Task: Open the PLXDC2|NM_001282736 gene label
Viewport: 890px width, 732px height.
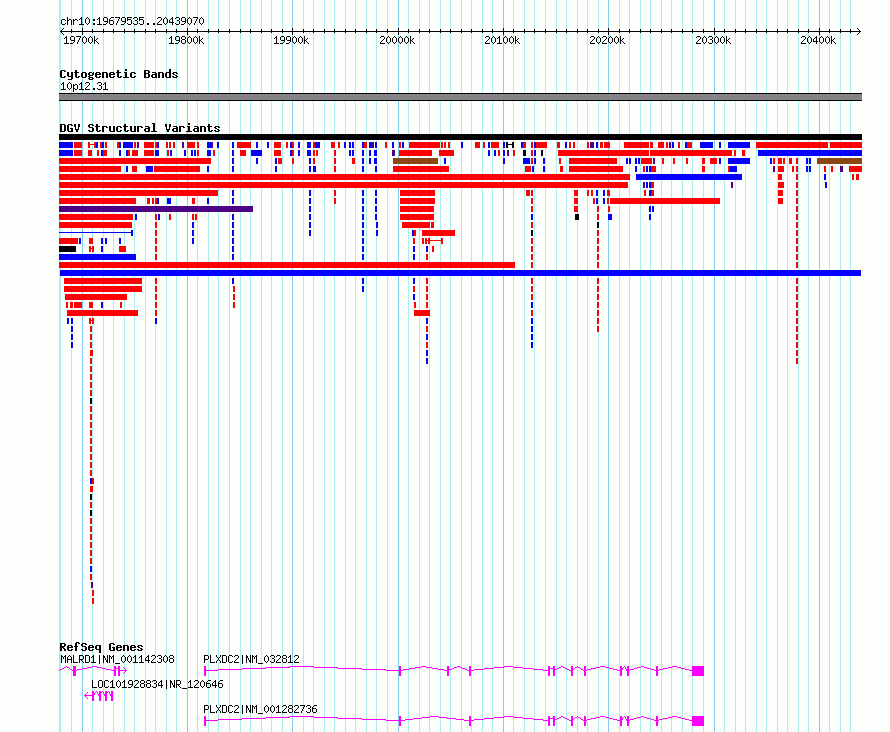Action: click(261, 709)
